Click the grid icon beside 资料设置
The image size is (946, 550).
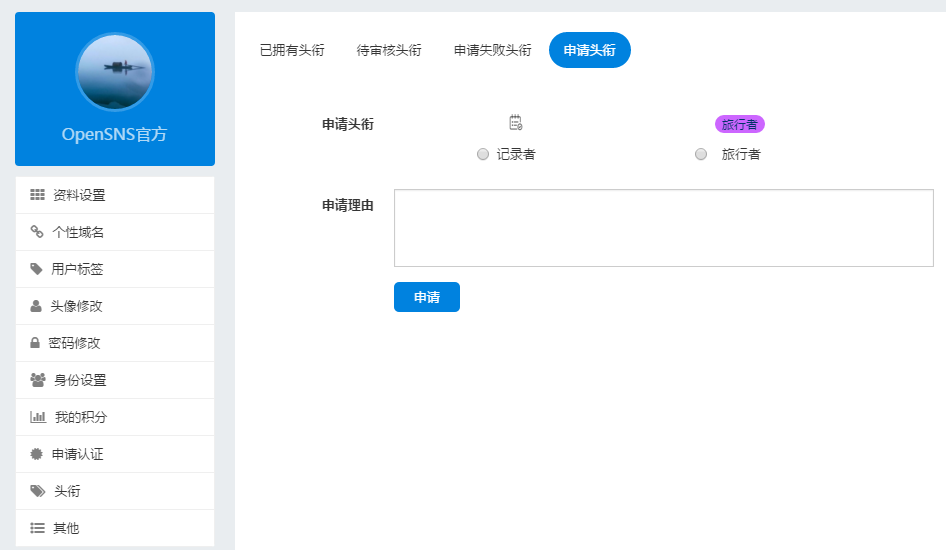[37, 195]
